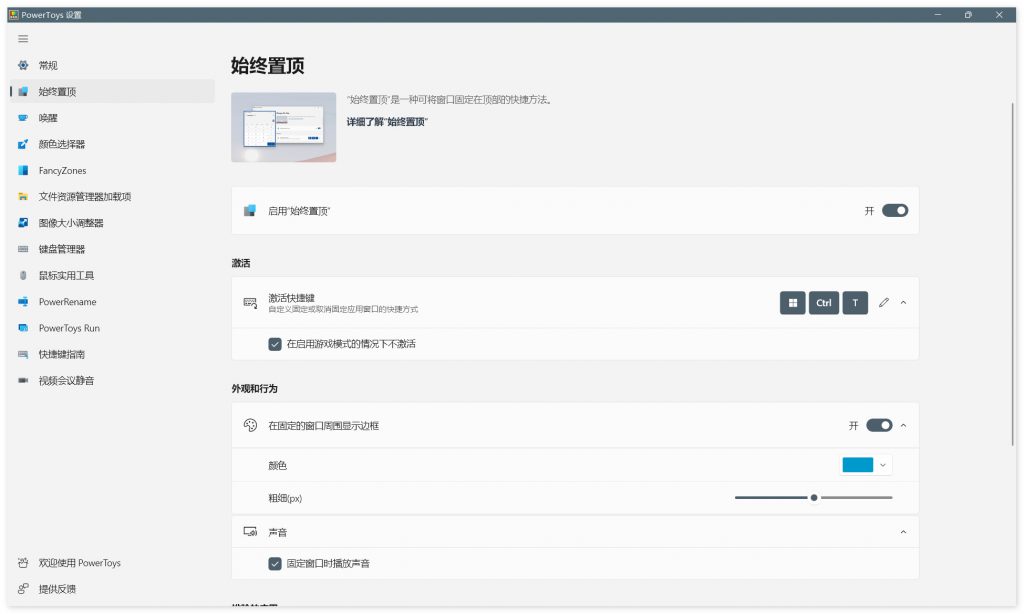Open 详细了解"始终置顶" link
Image resolution: width=1024 pixels, height=614 pixels.
pos(387,121)
